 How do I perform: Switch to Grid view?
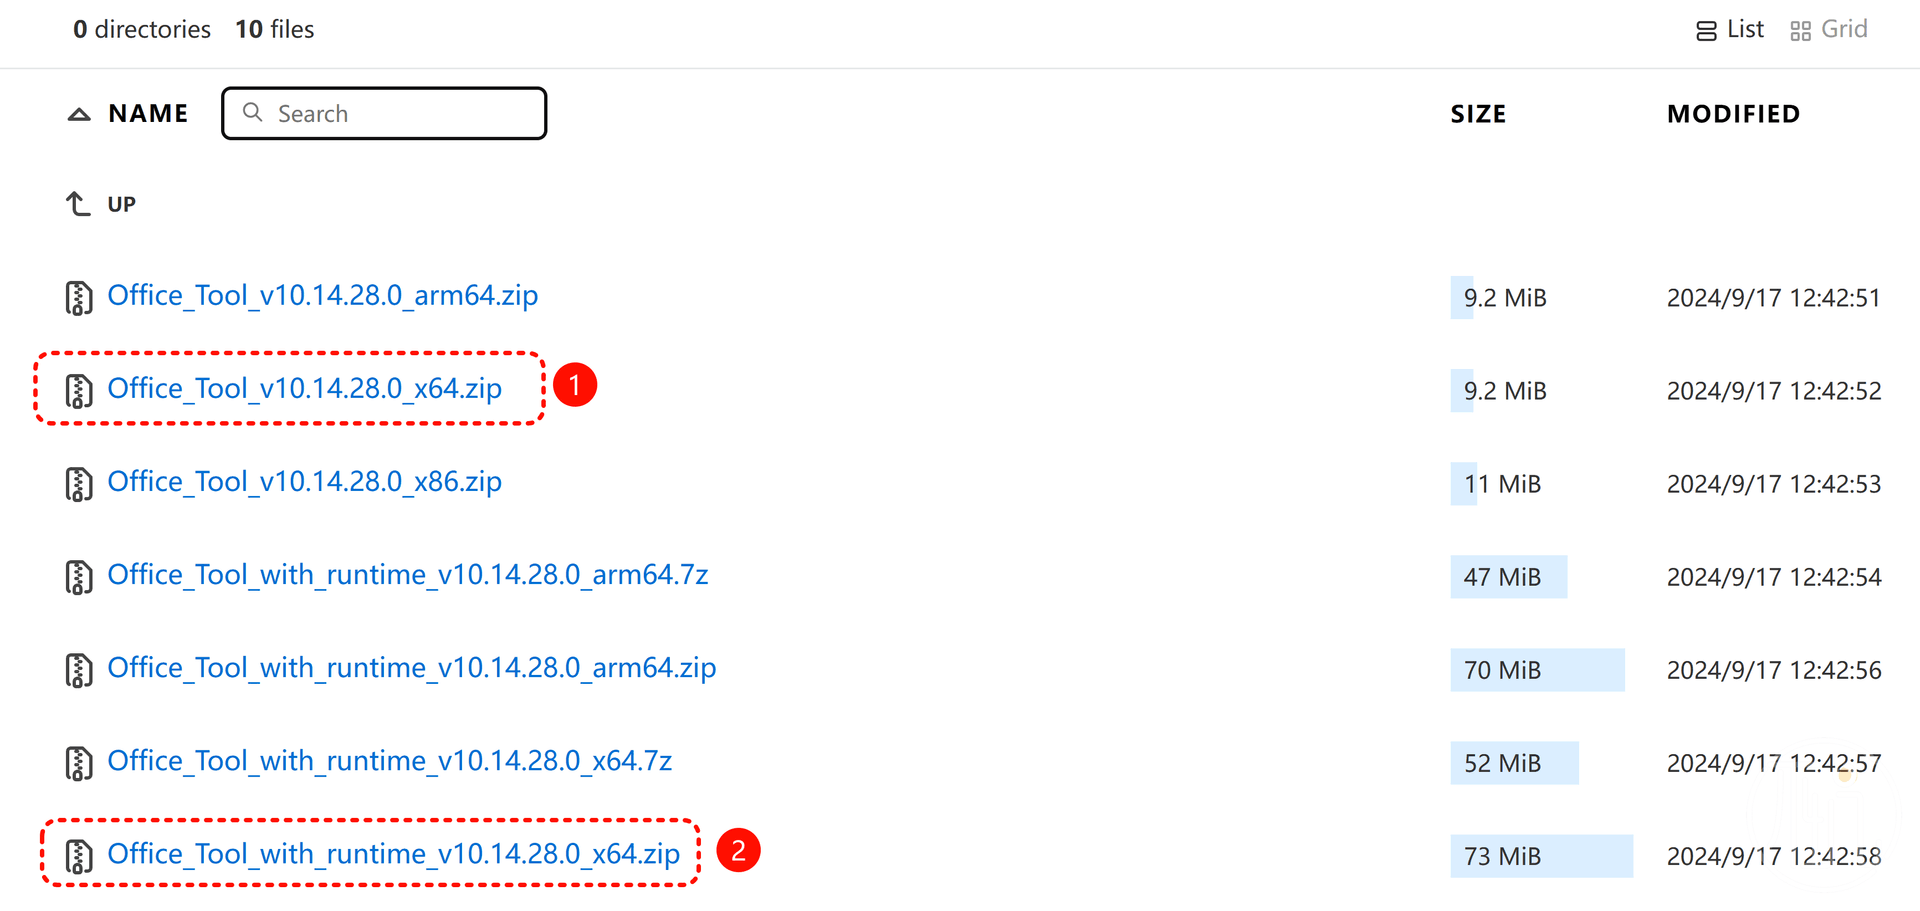pos(1829,30)
